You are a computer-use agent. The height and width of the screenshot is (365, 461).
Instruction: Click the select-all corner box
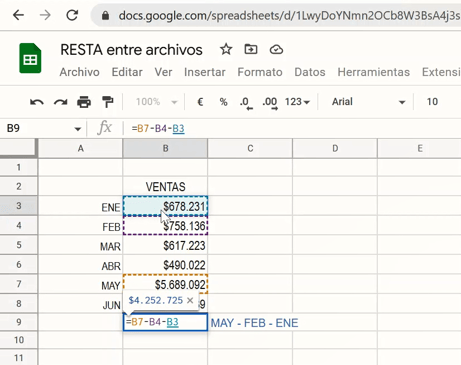[x=19, y=148]
